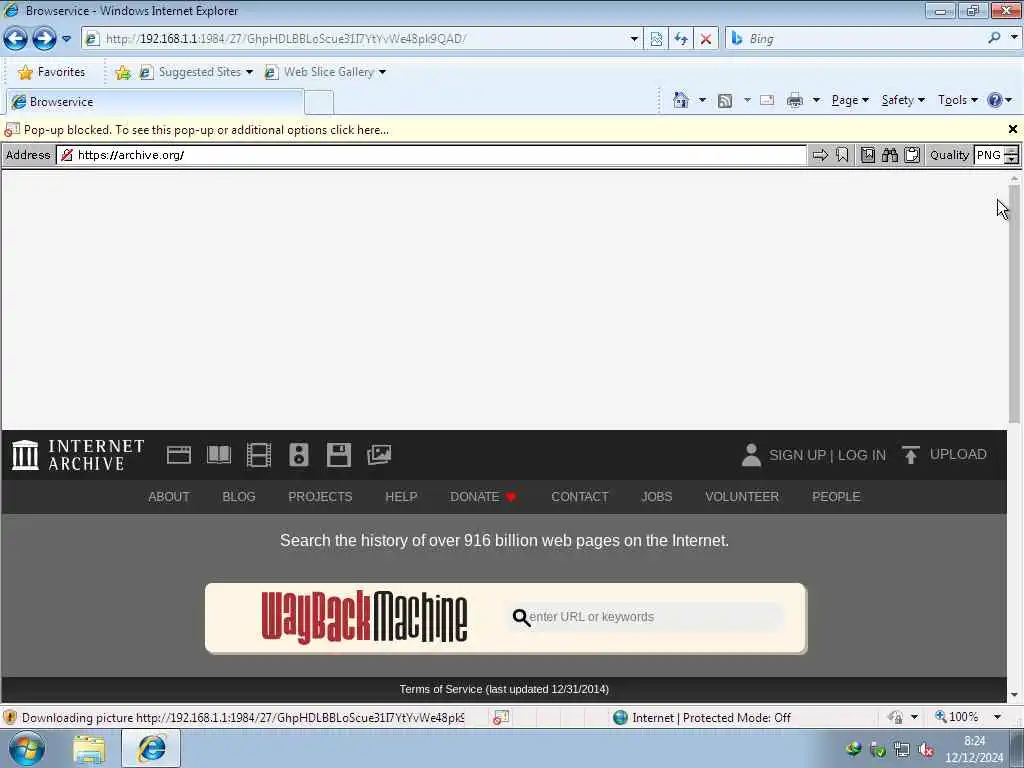This screenshot has width=1024, height=768.
Task: Click the Browservice bookmarks page icon
Action: pyautogui.click(x=868, y=155)
